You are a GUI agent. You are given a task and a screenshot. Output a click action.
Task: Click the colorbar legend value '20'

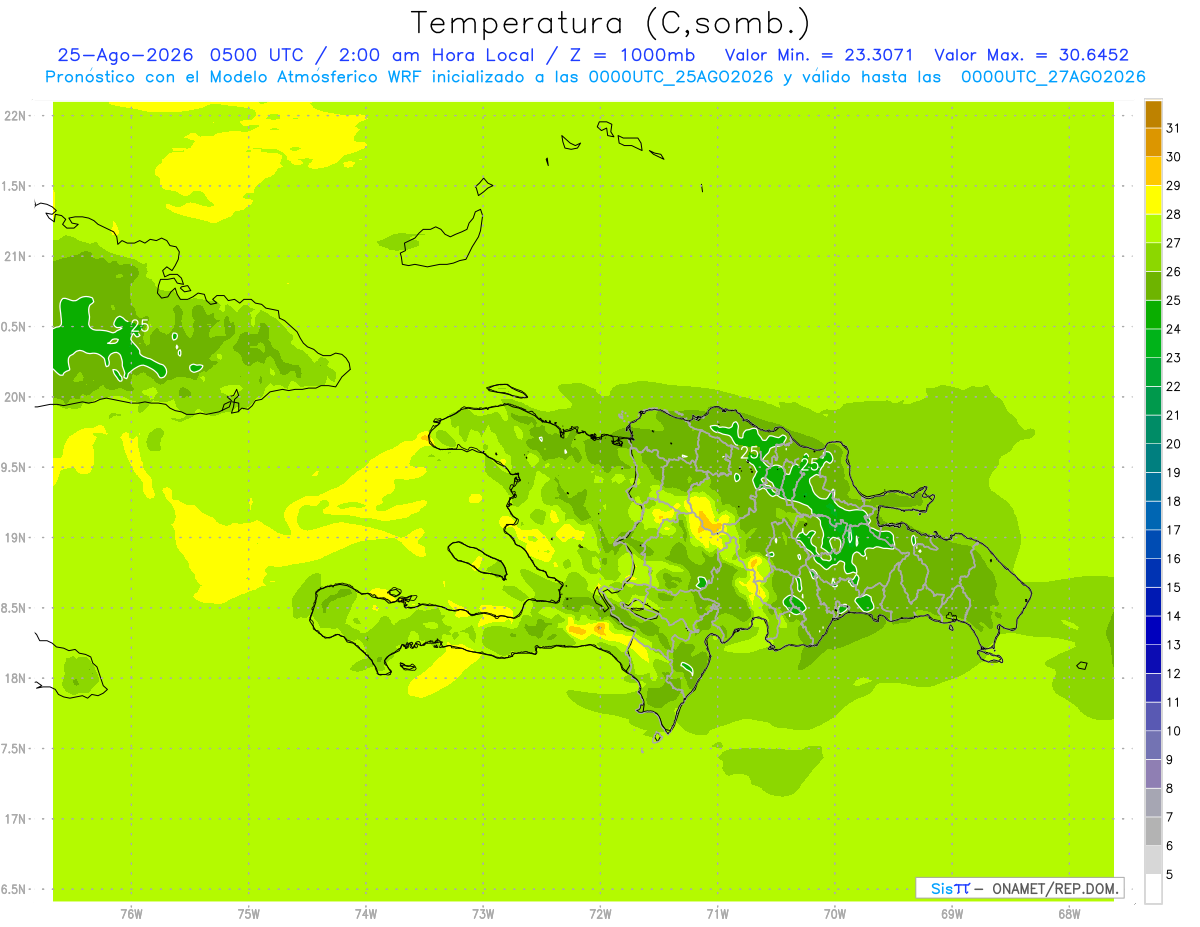[1173, 444]
